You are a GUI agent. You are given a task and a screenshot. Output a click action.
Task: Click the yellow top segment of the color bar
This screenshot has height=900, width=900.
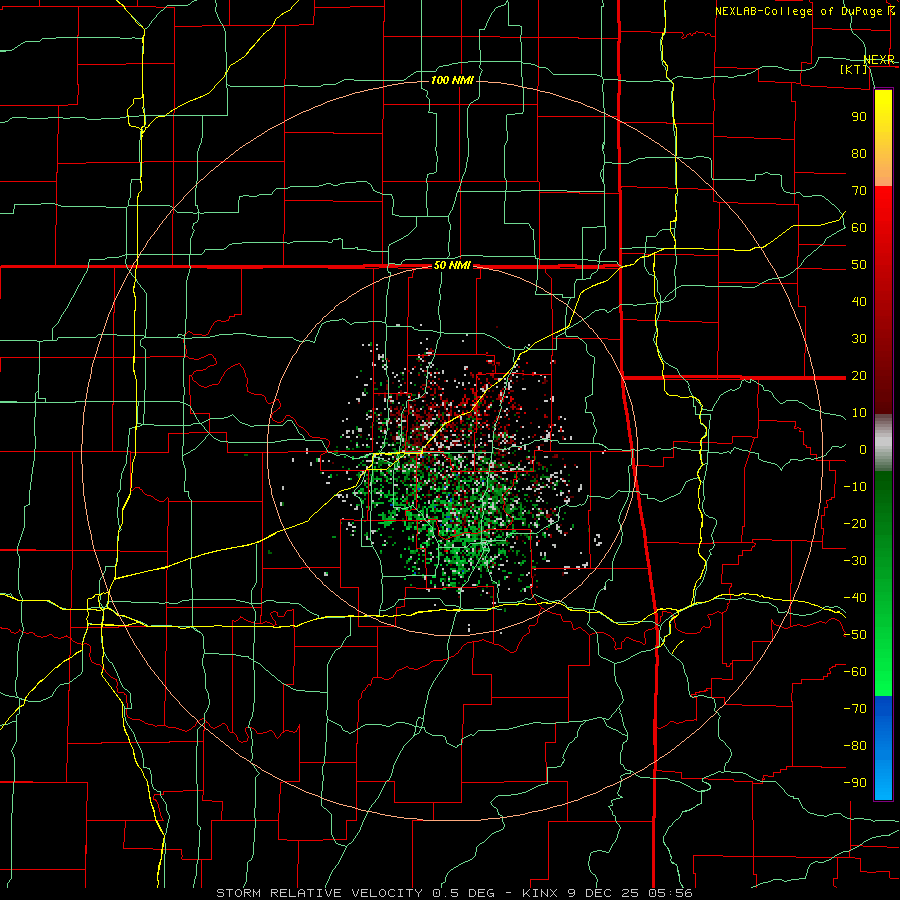click(x=883, y=138)
